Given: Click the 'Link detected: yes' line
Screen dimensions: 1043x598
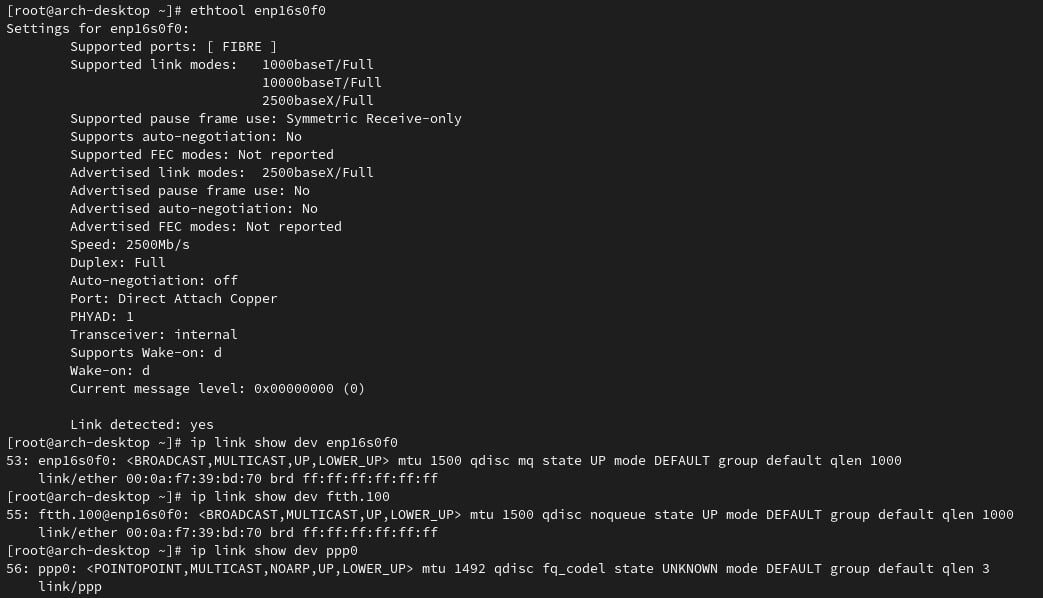Looking at the screenshot, I should pyautogui.click(x=142, y=424).
